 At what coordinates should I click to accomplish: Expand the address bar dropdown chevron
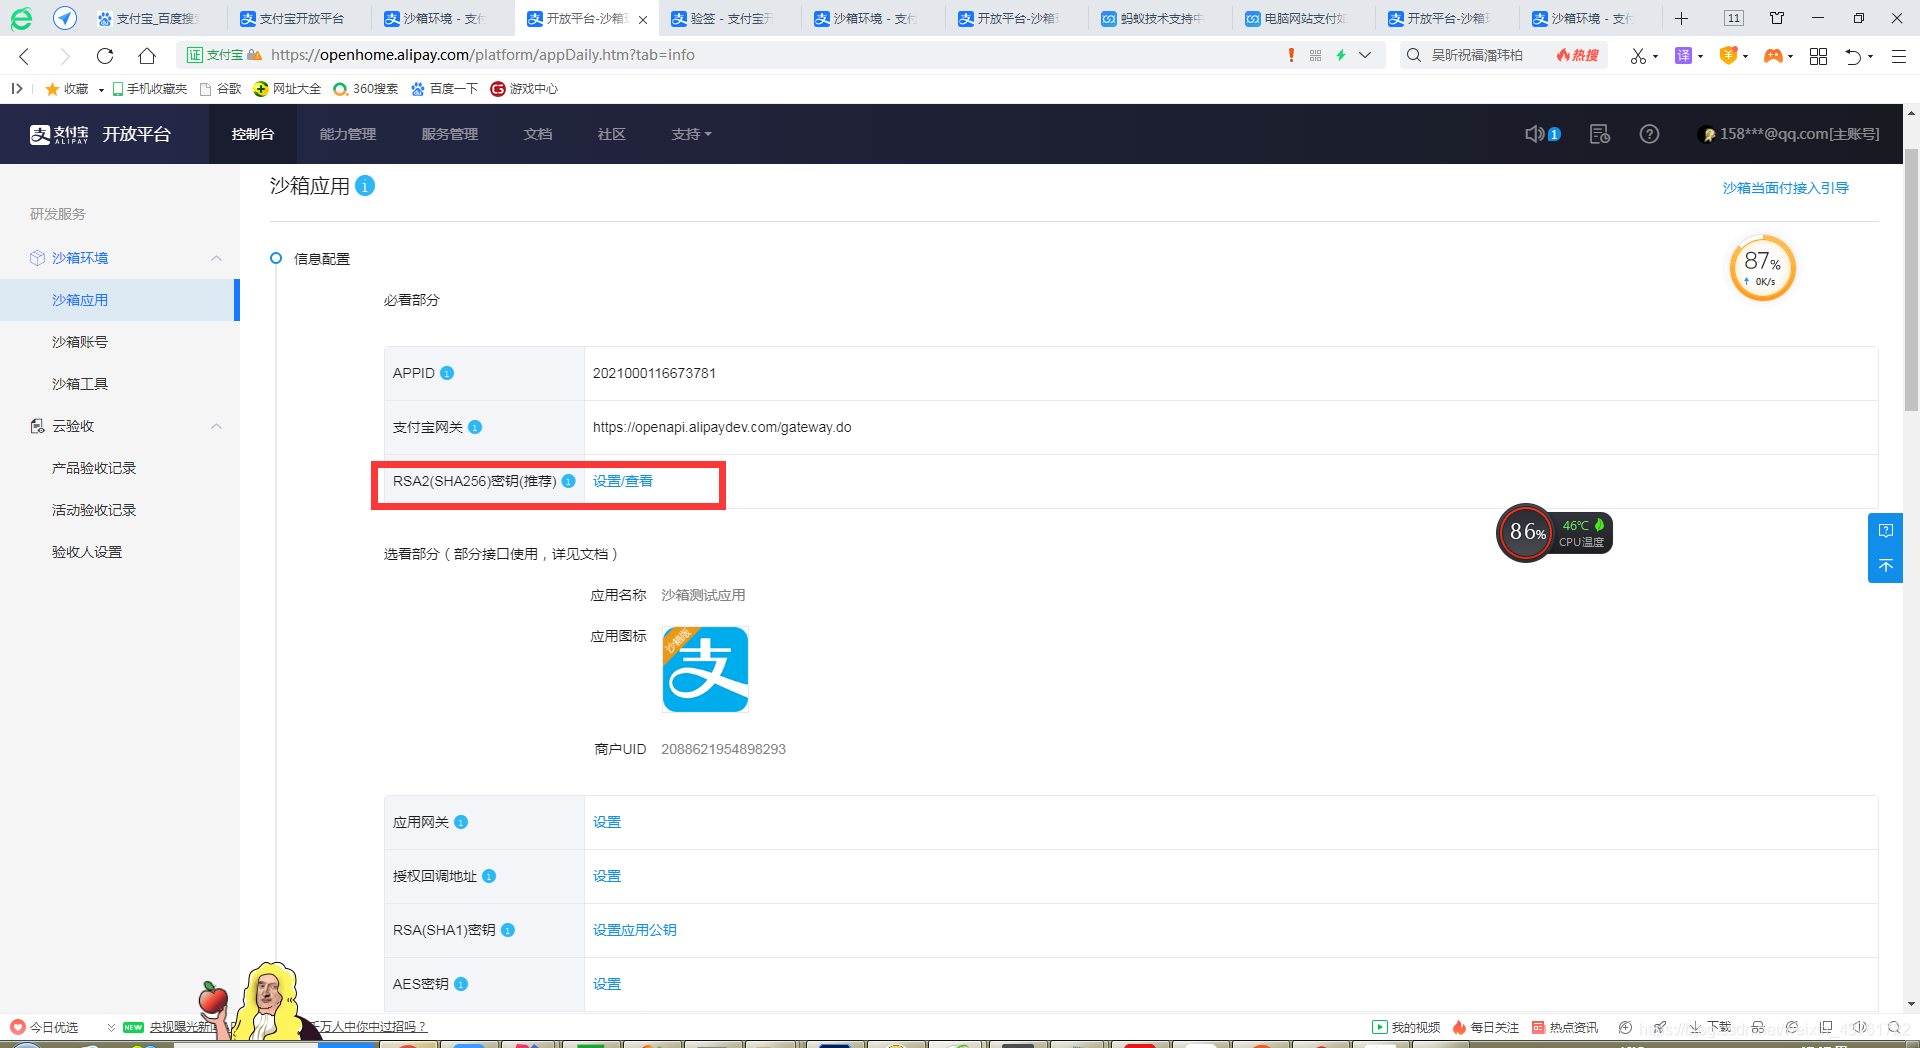coord(1365,55)
